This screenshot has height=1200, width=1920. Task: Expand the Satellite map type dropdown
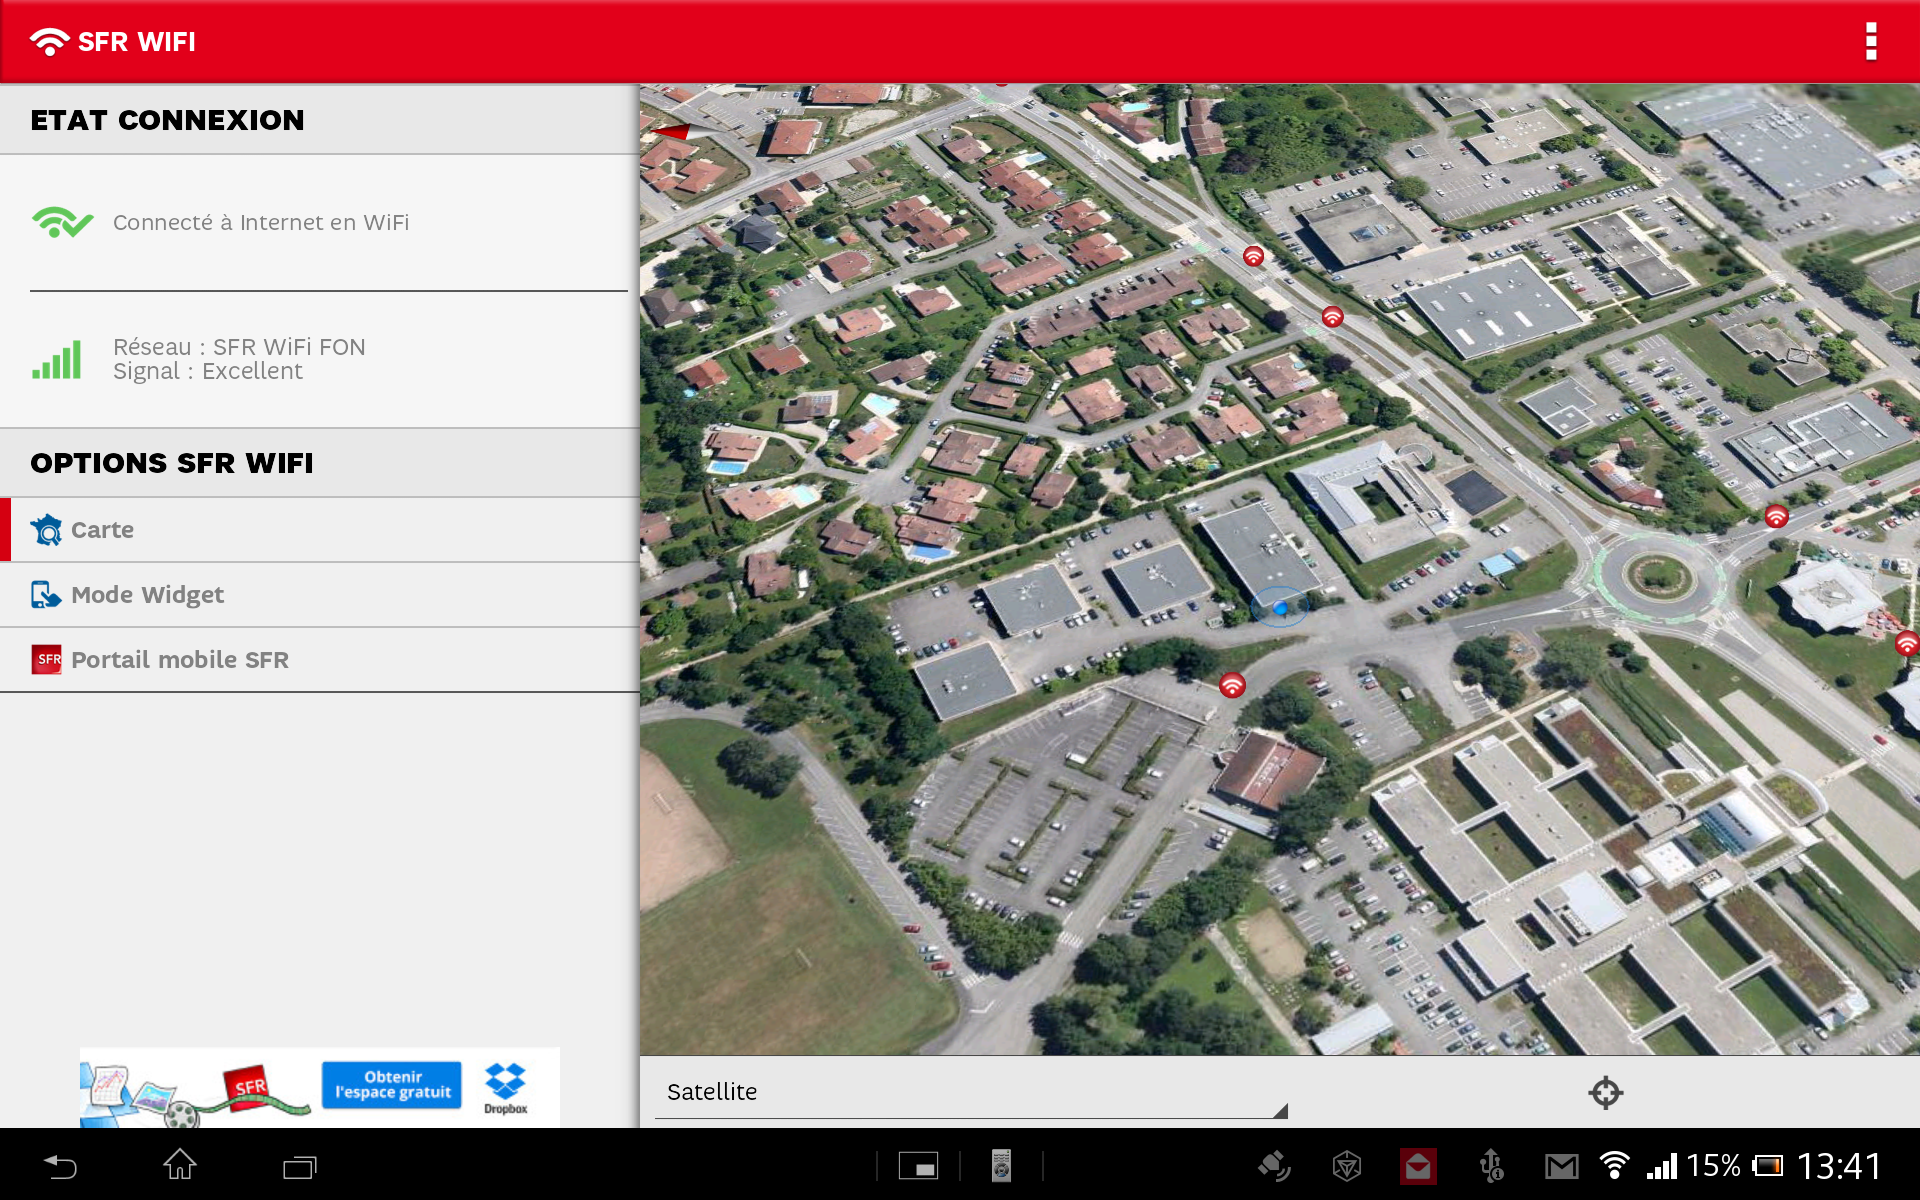[970, 1092]
